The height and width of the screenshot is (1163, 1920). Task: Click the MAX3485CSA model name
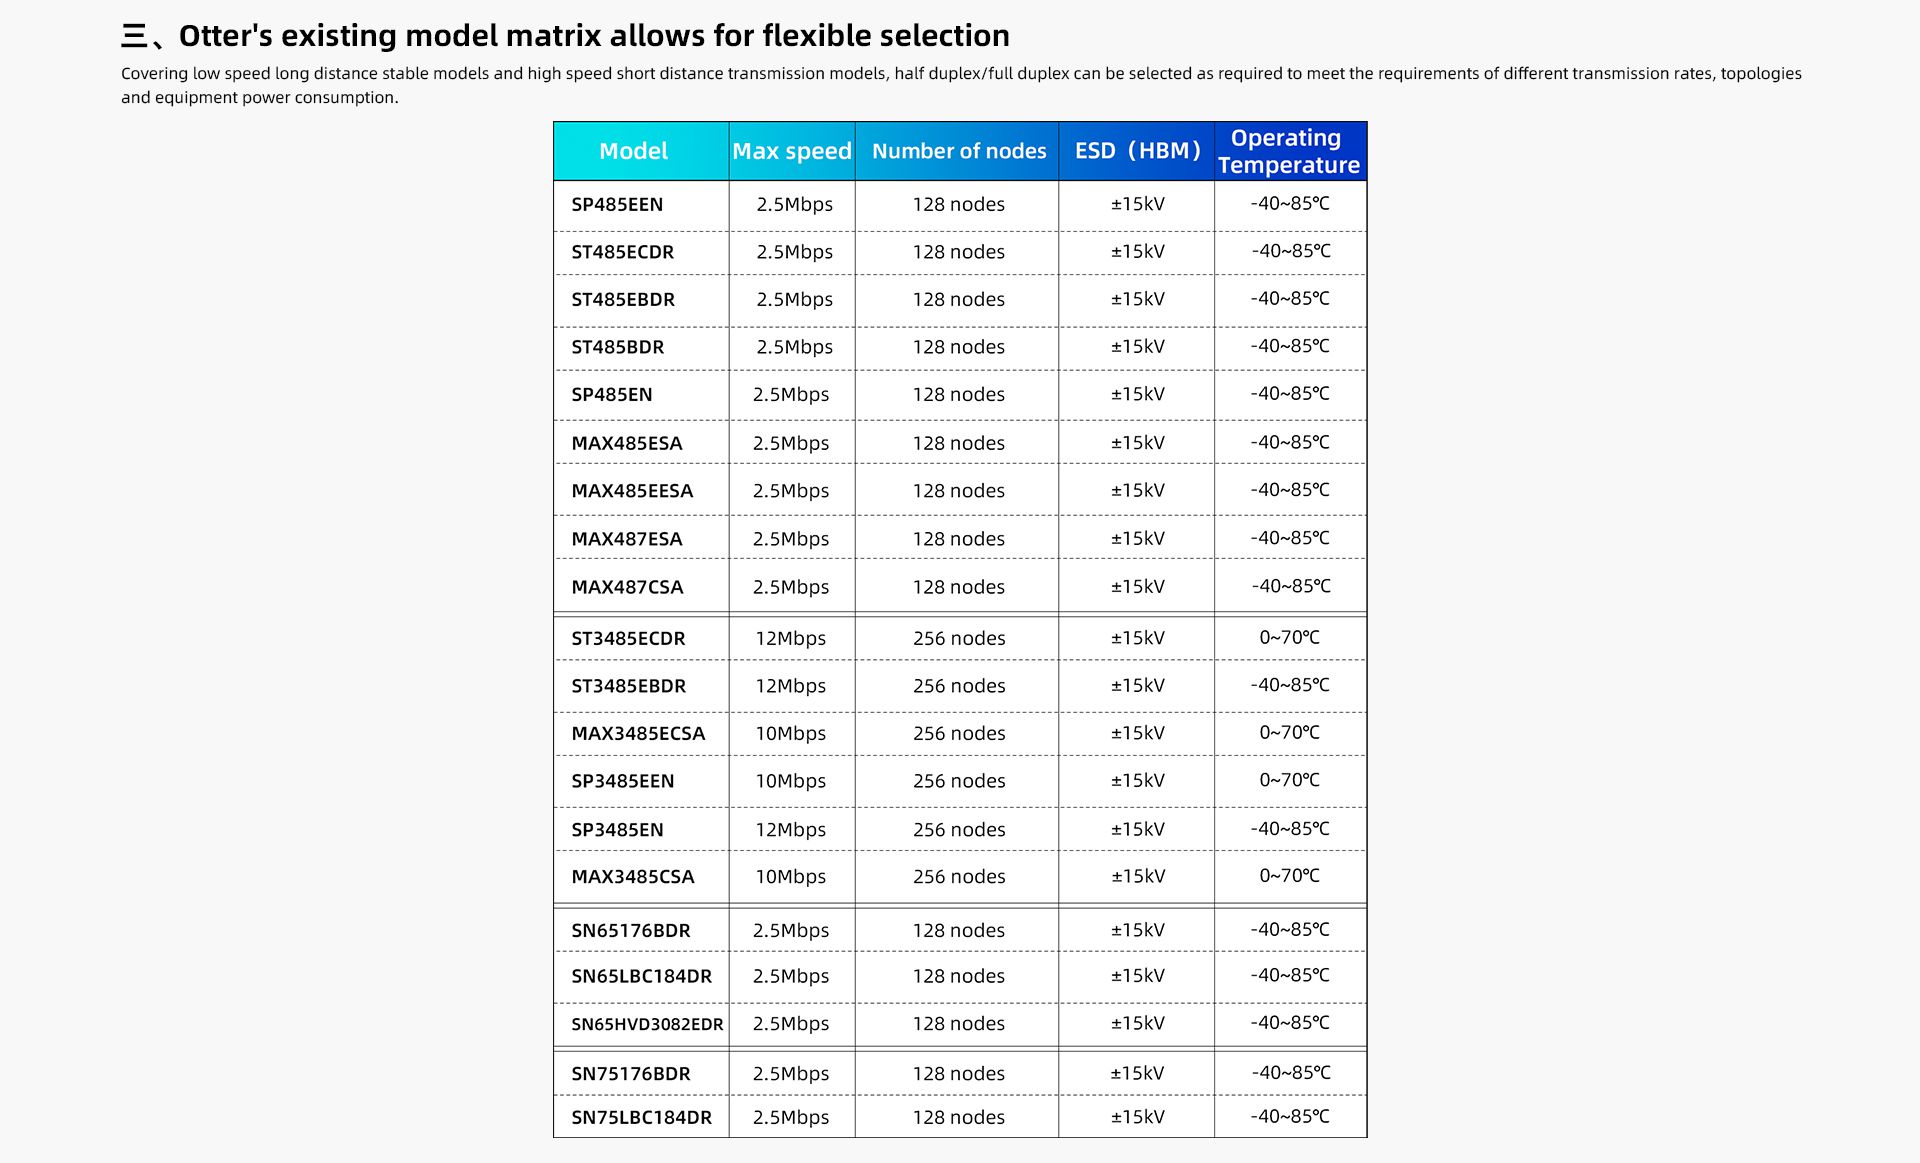632,877
